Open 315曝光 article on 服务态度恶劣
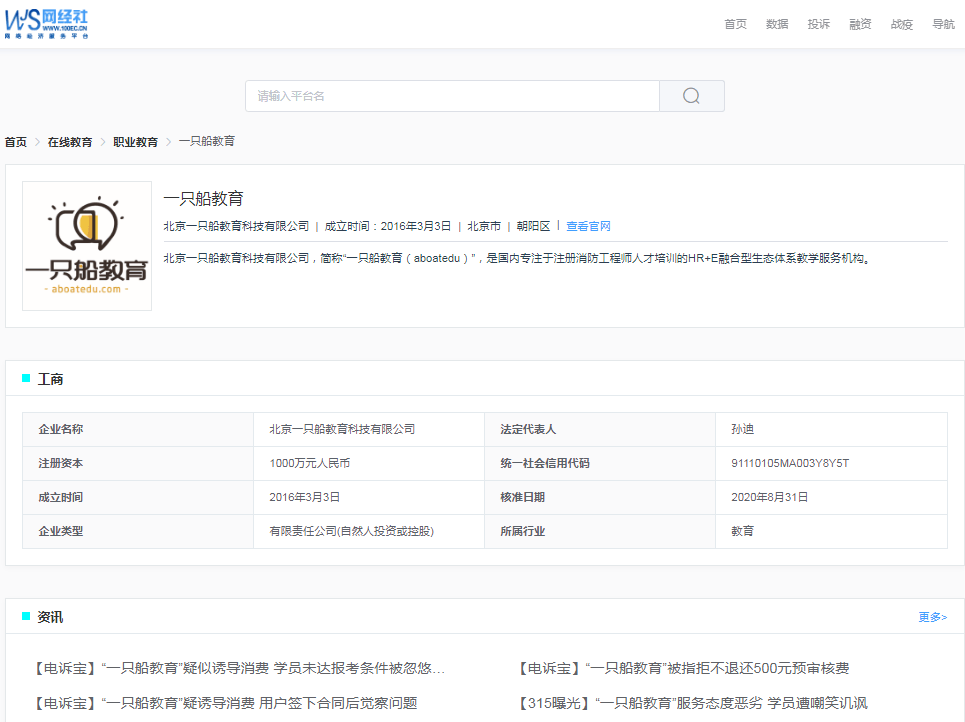Viewport: 965px width, 722px height. click(693, 703)
